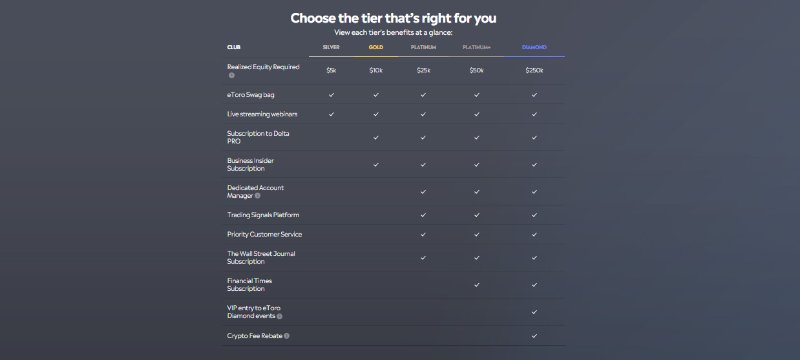Select the Silver tier tab
The image size is (800, 360).
(331, 47)
